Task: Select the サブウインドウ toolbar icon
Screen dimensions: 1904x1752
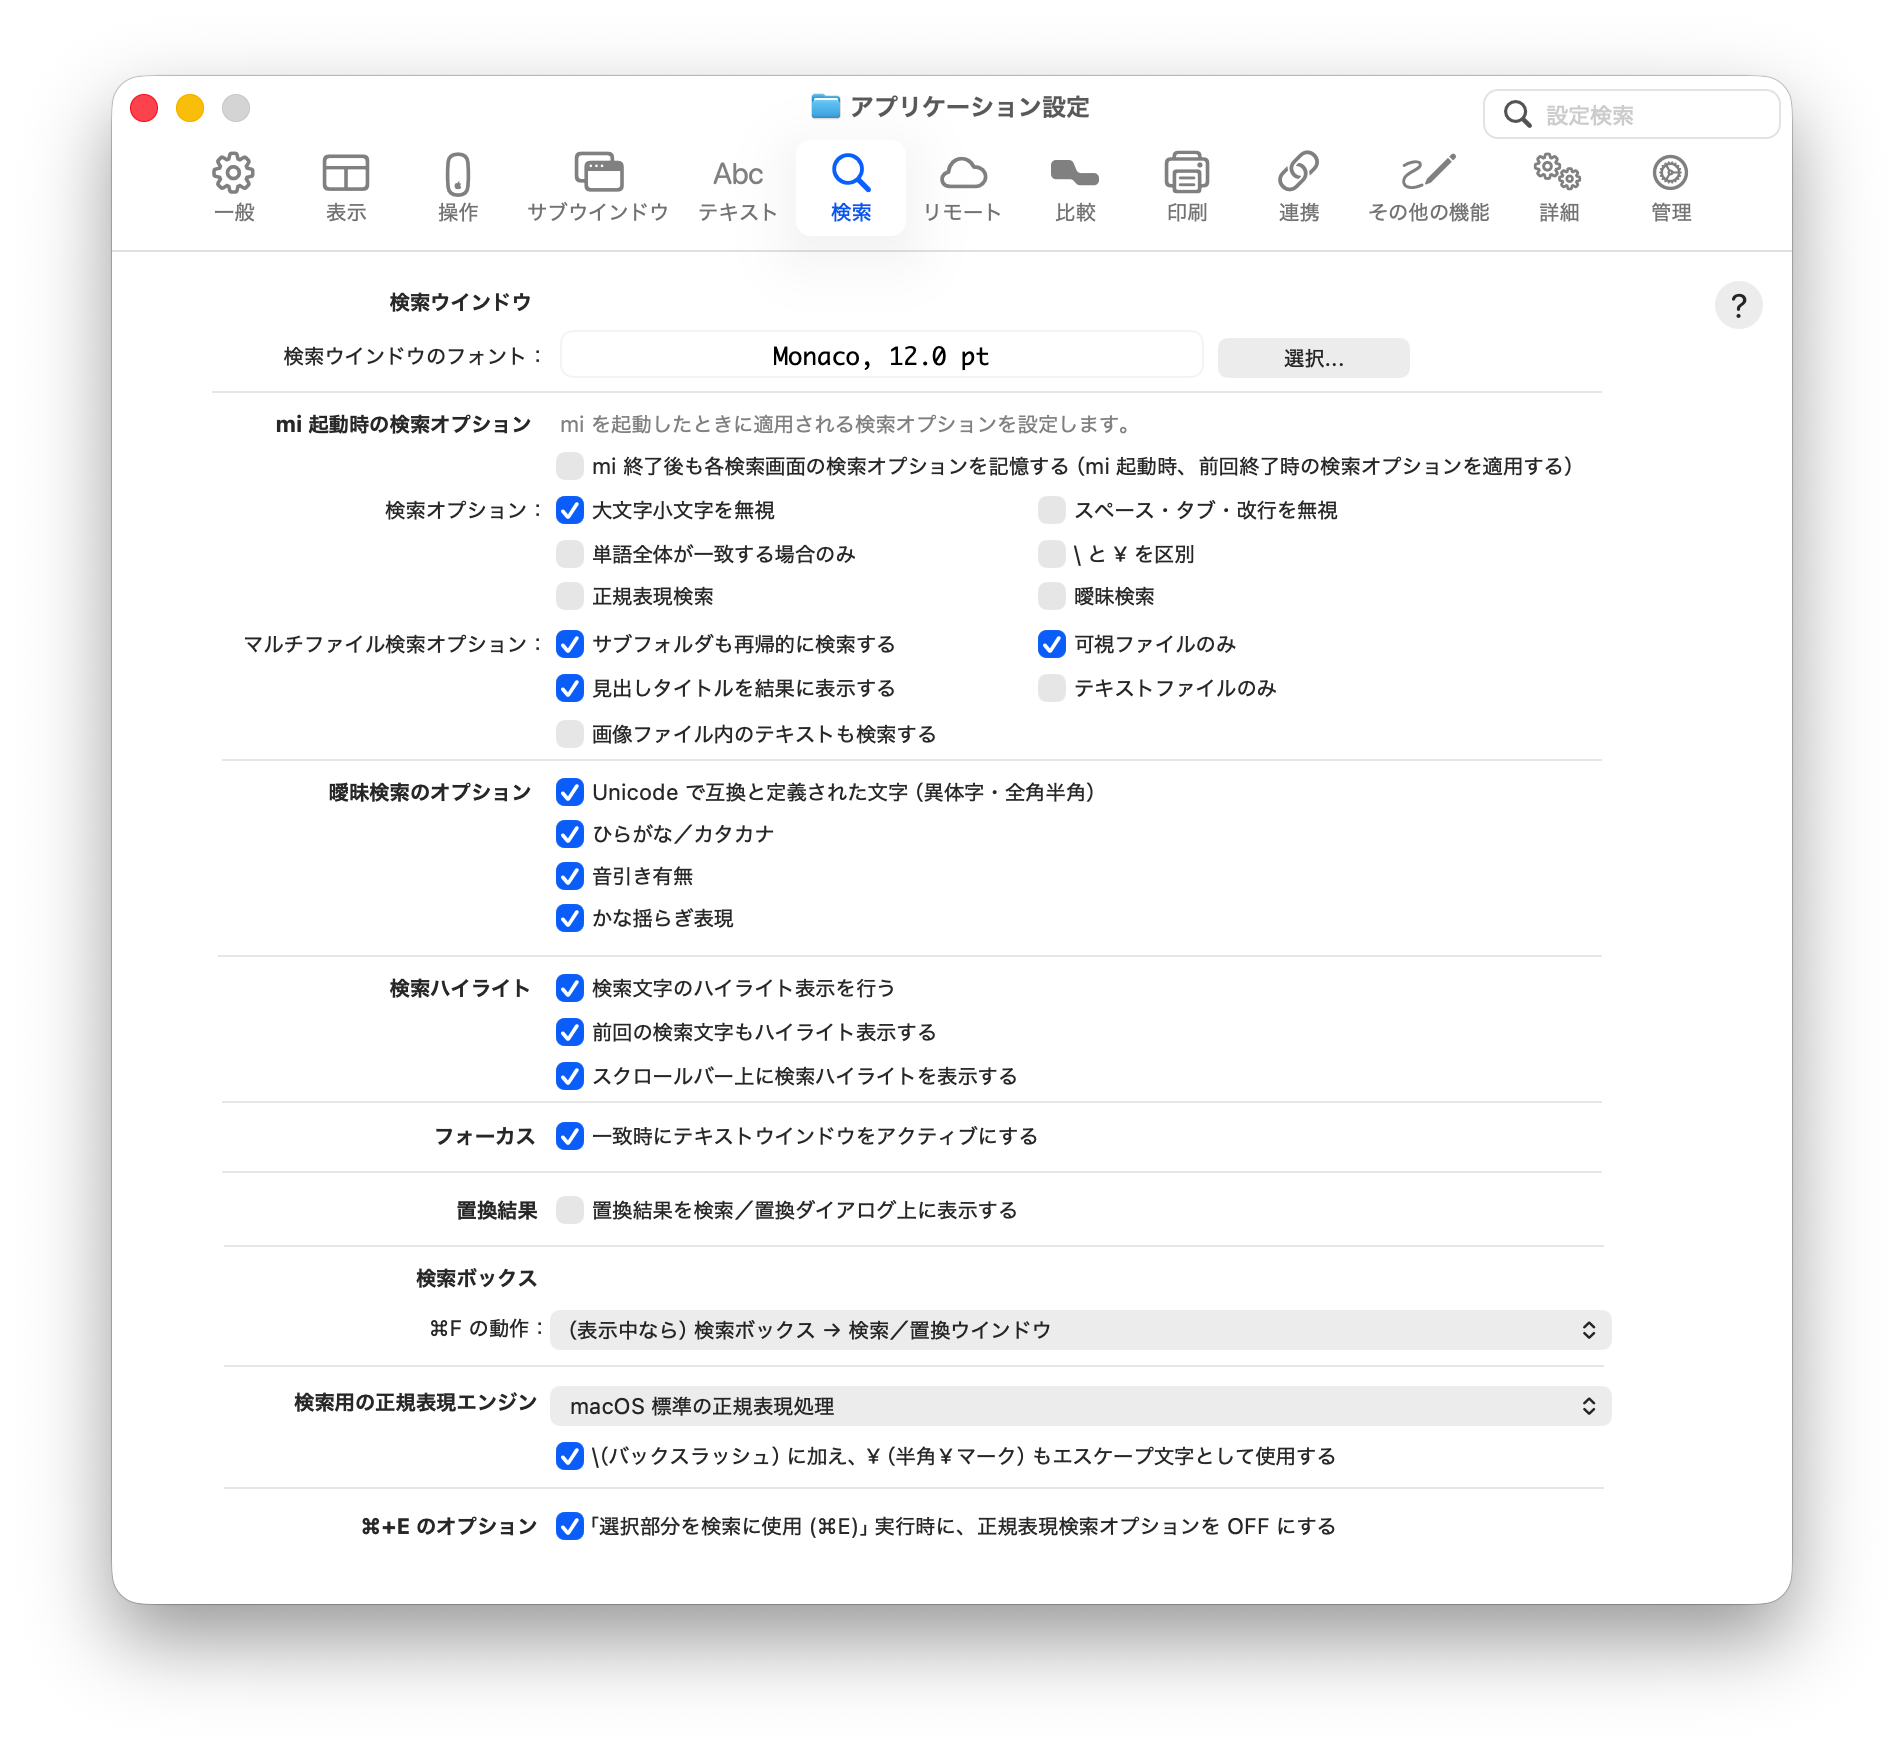Action: (x=598, y=174)
